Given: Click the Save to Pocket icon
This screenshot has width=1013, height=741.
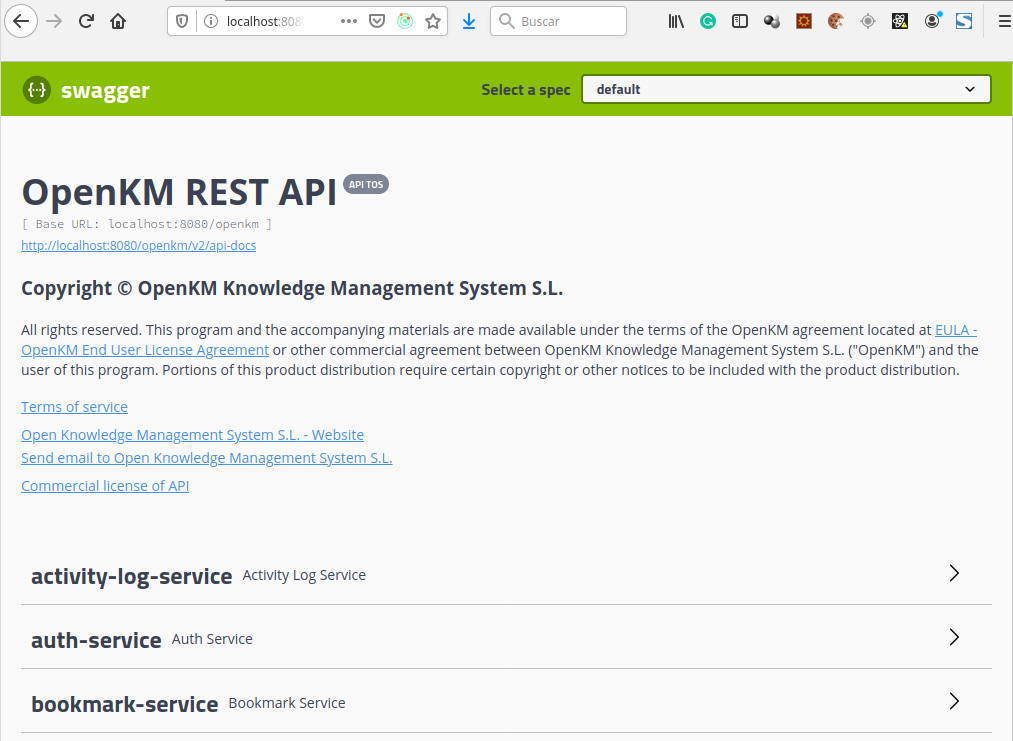Looking at the screenshot, I should click(x=377, y=21).
